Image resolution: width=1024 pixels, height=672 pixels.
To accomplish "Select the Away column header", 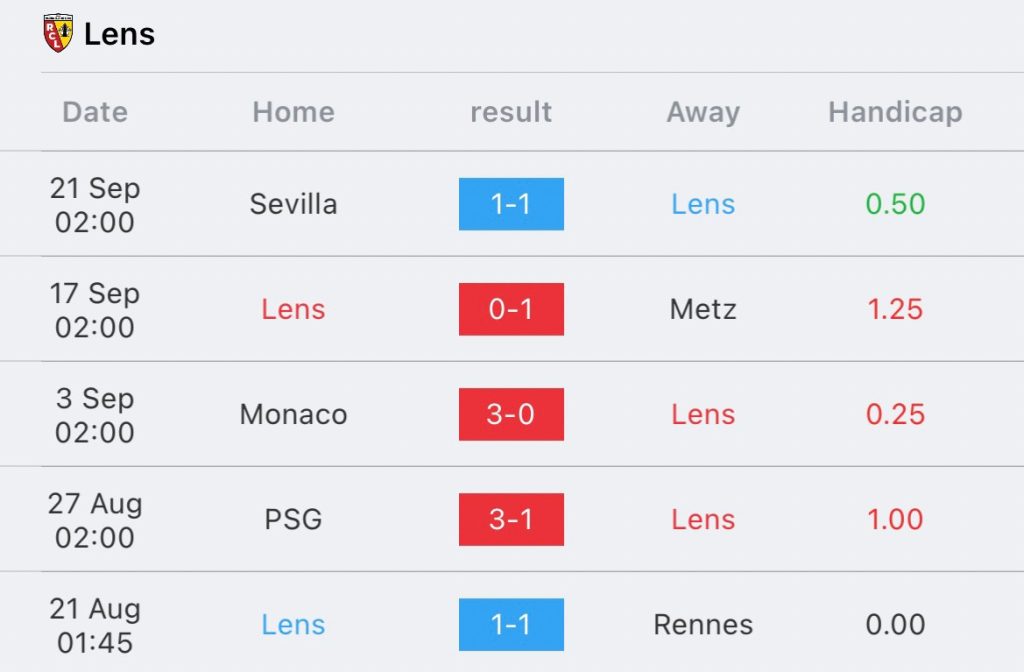I will [703, 112].
